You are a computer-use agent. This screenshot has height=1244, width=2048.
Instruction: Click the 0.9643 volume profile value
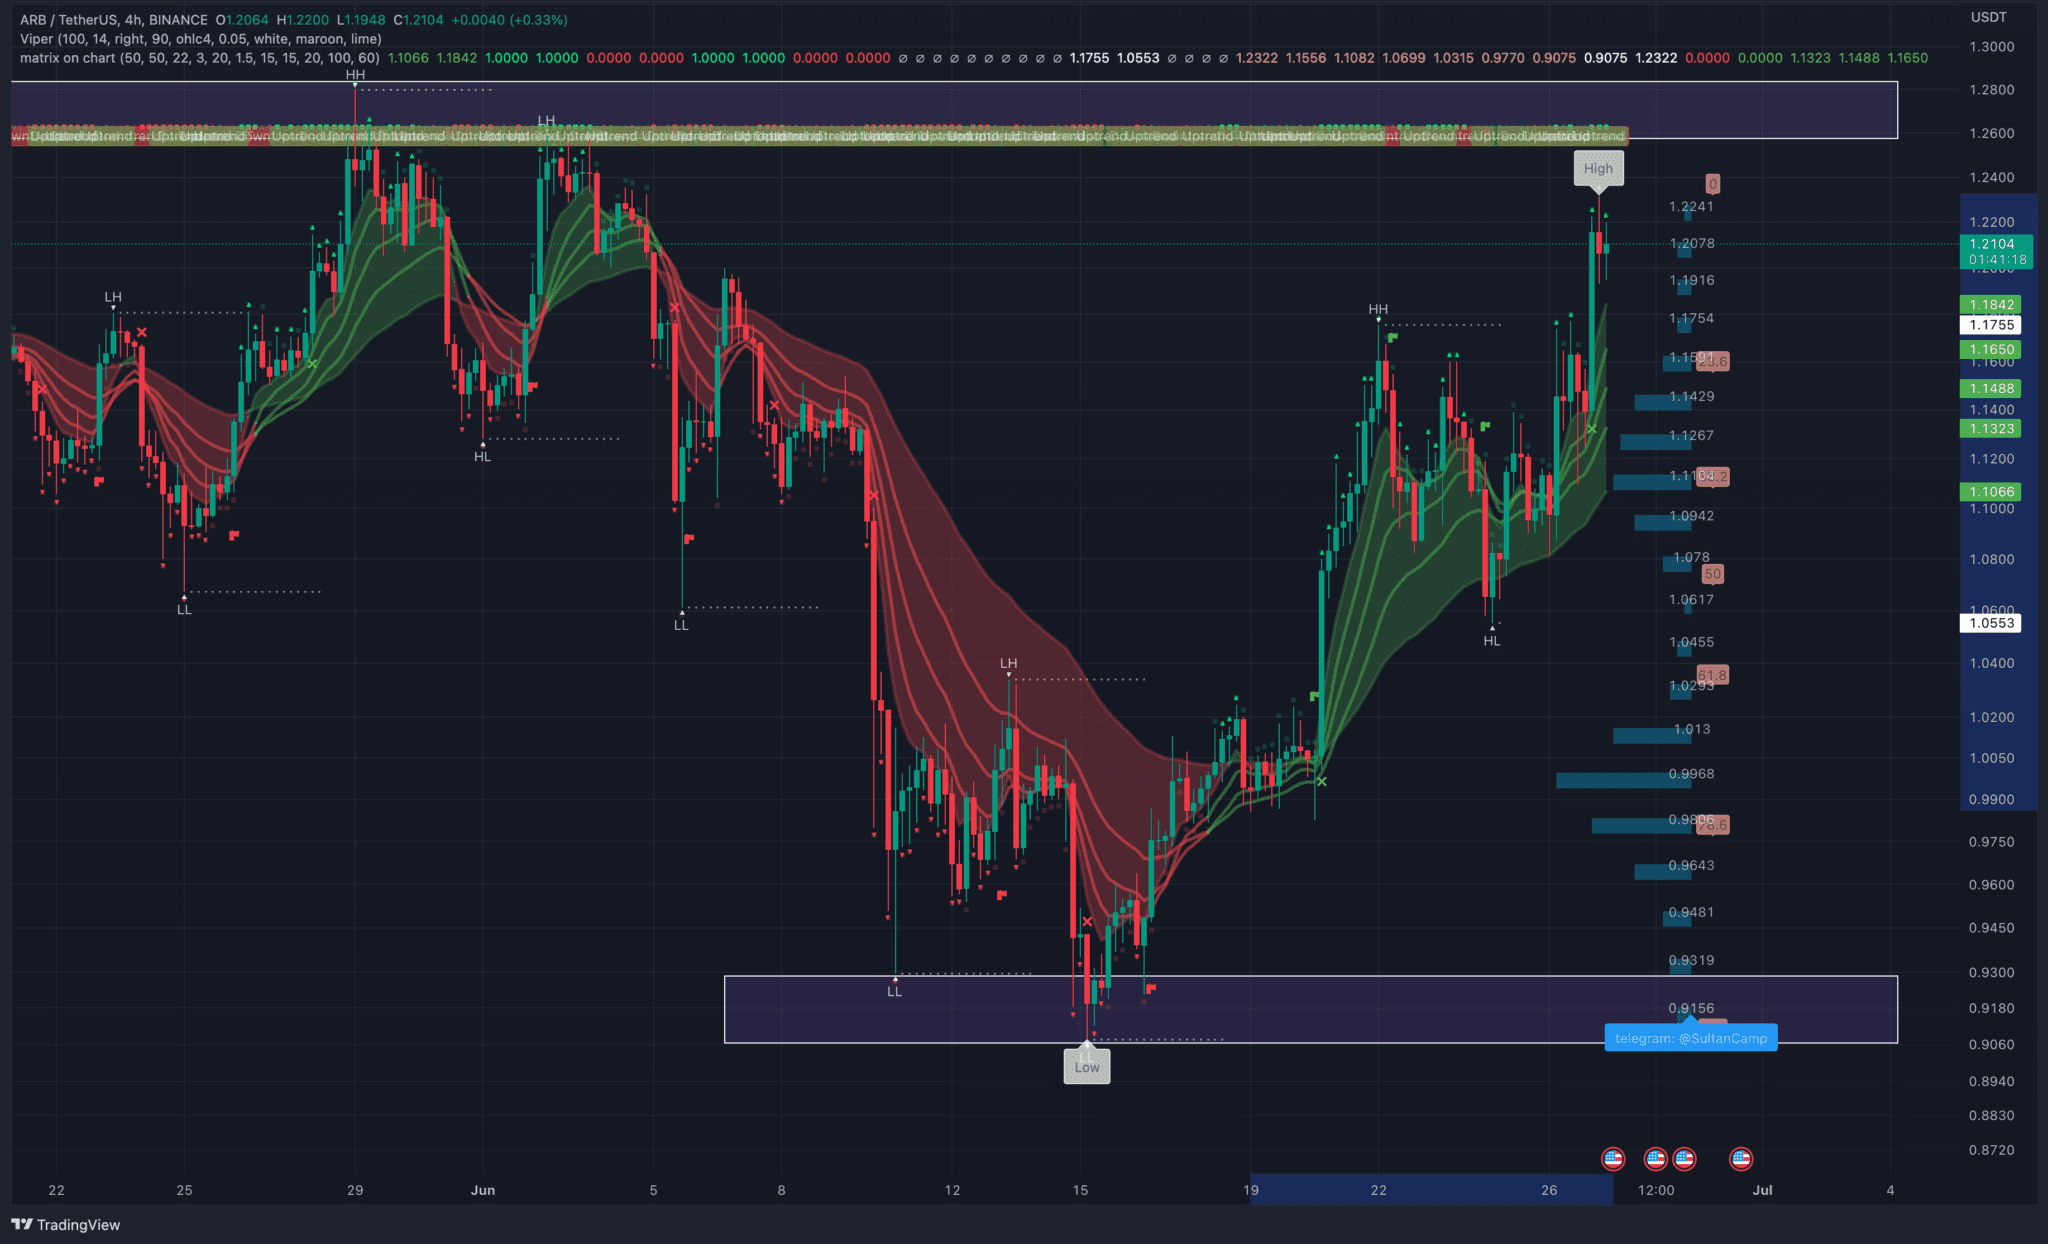(1691, 866)
